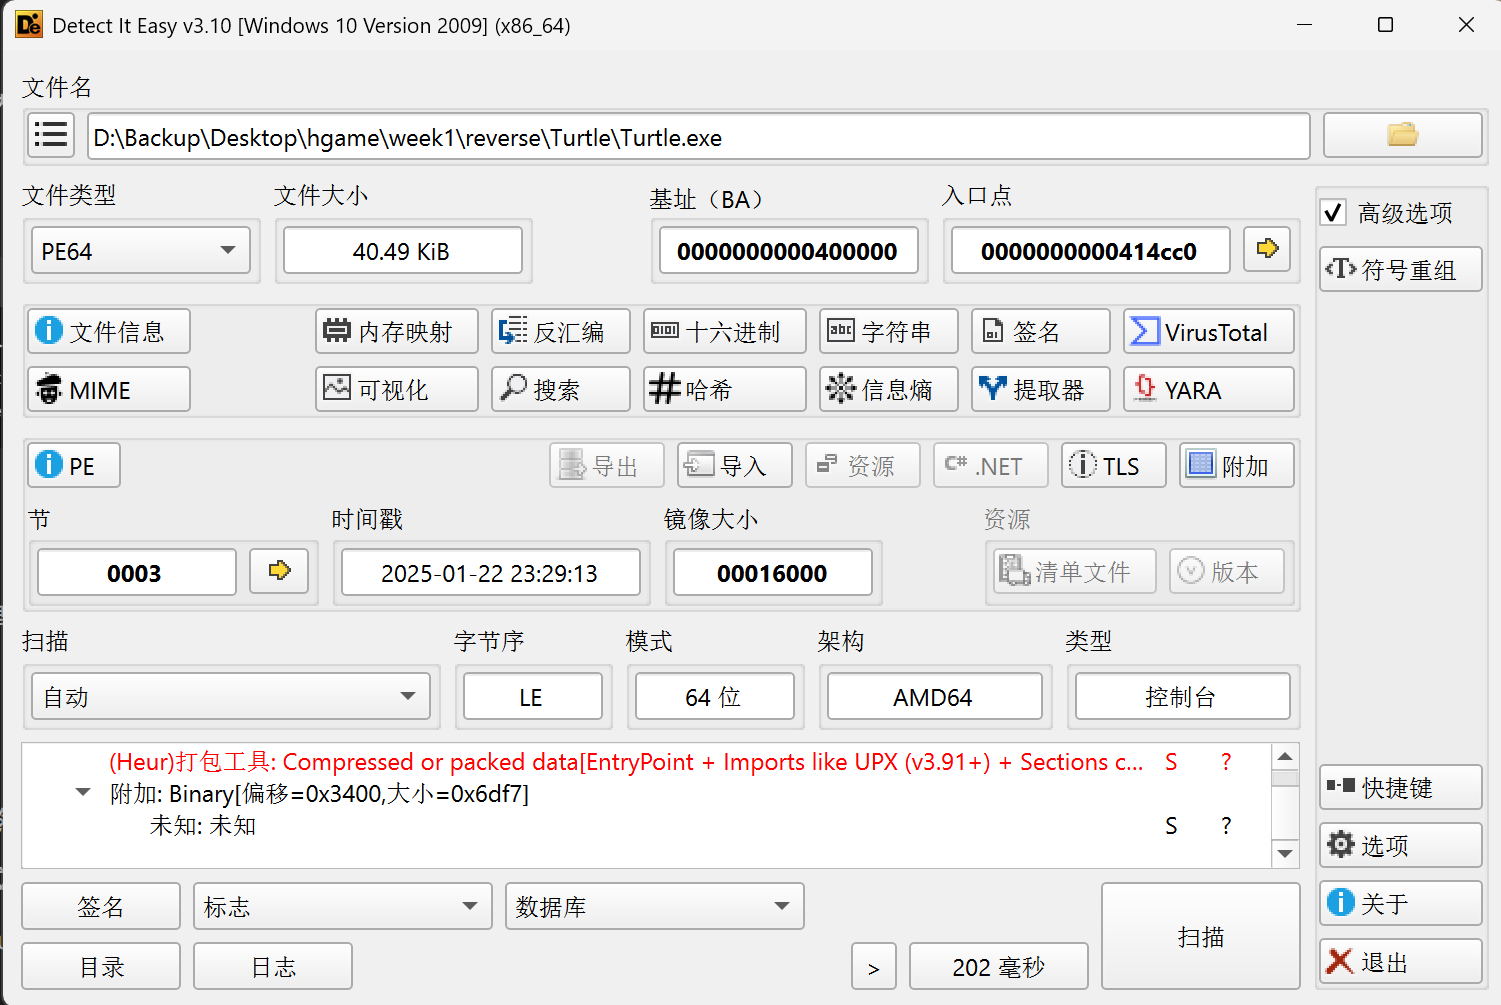Click 文件大小 40.49 KiB field

403,251
